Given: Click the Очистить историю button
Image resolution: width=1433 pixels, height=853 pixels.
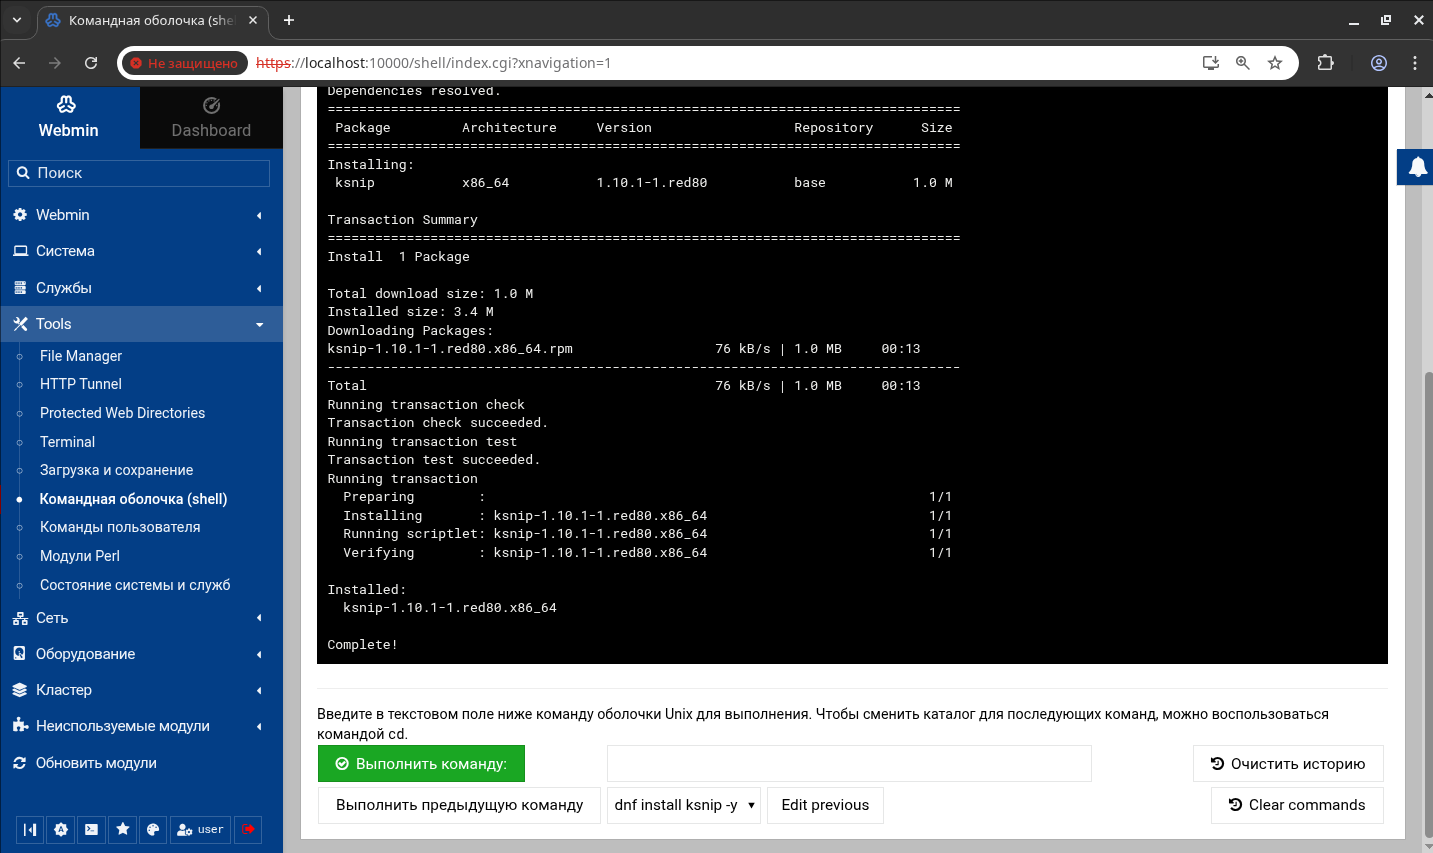Looking at the screenshot, I should (1287, 764).
